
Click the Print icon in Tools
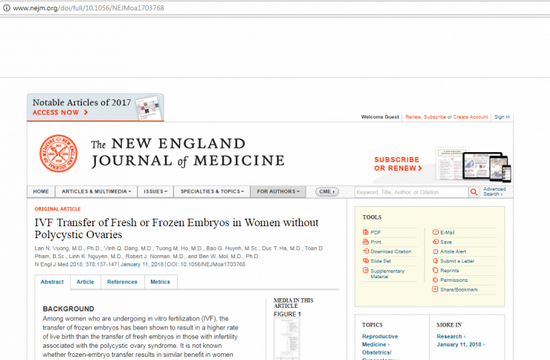point(365,242)
